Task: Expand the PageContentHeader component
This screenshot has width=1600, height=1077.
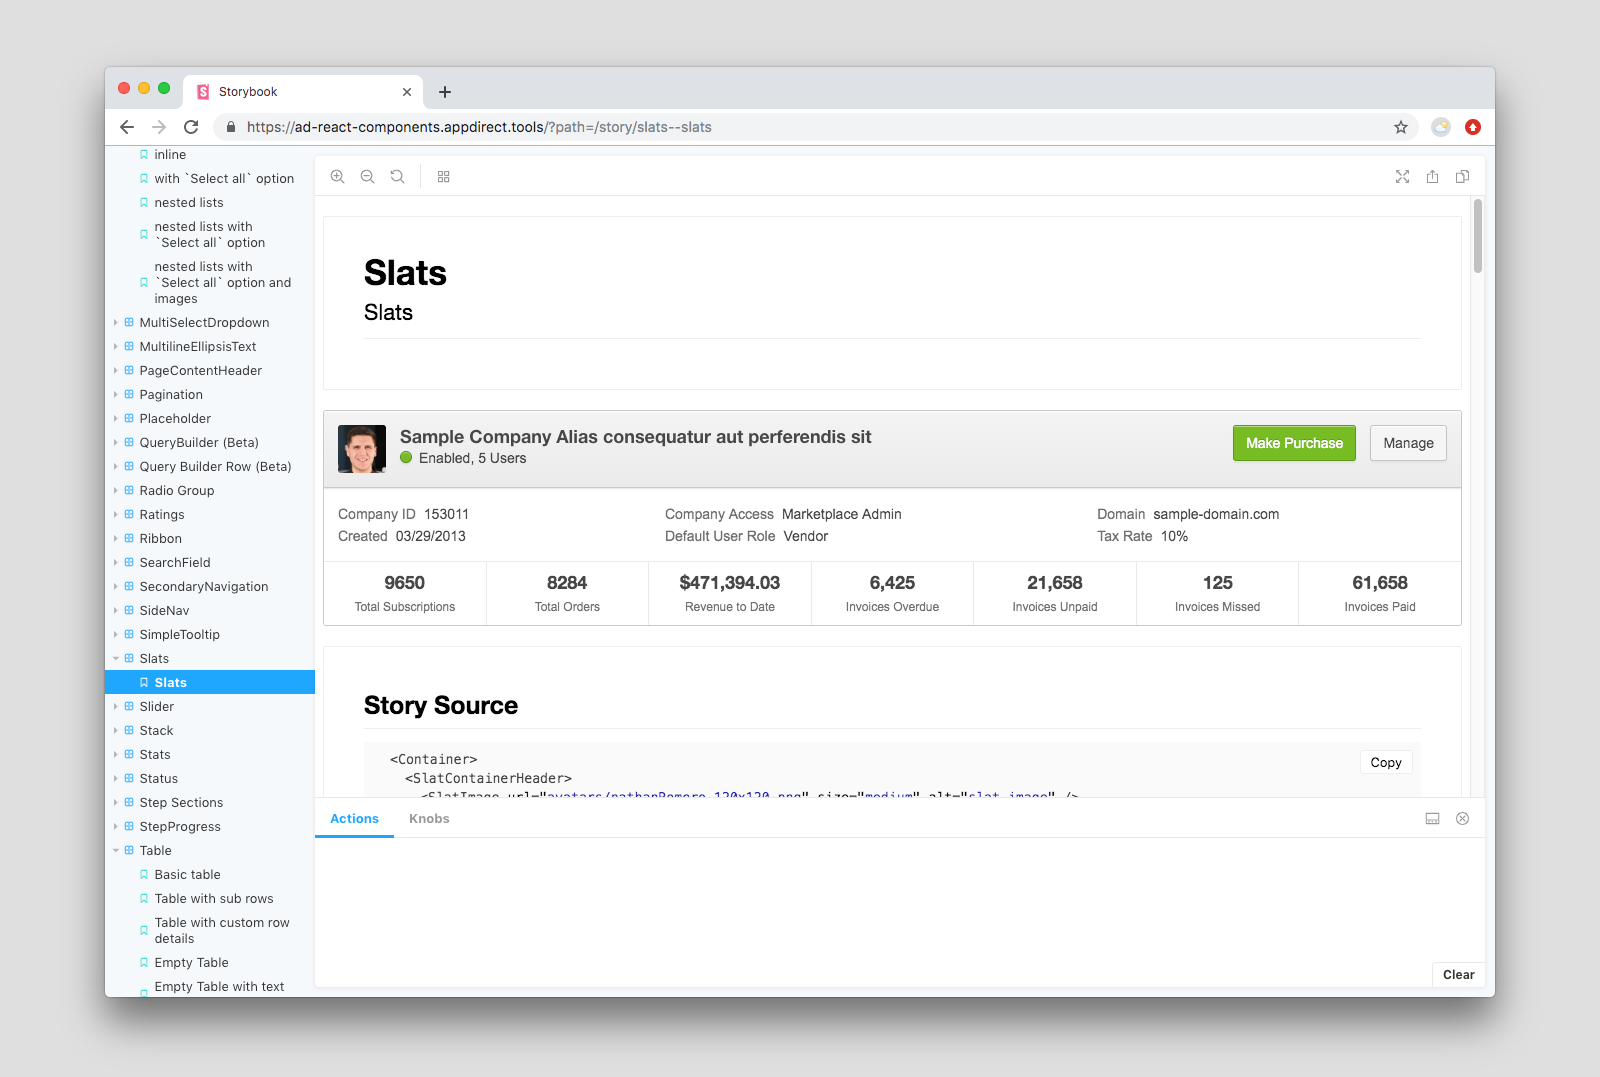Action: (201, 370)
